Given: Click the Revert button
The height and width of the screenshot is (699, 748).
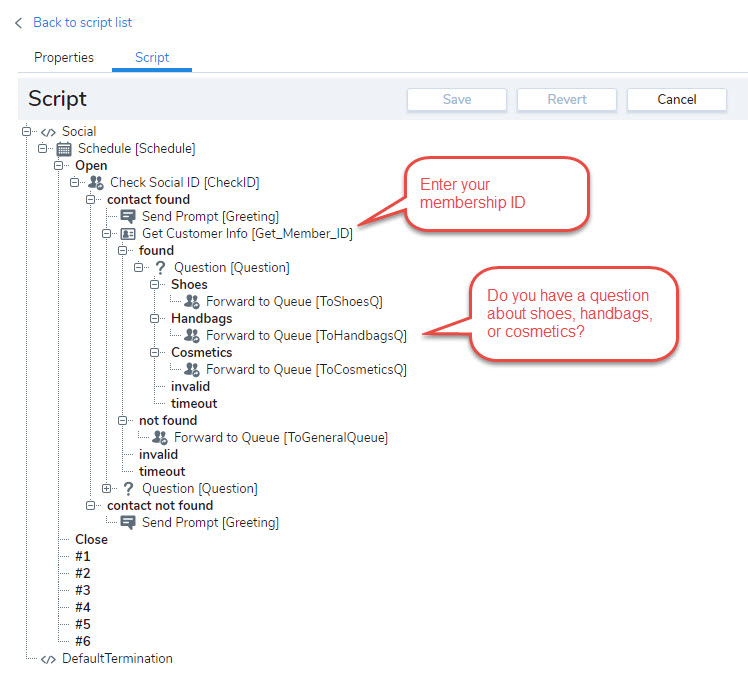Looking at the screenshot, I should [x=567, y=99].
